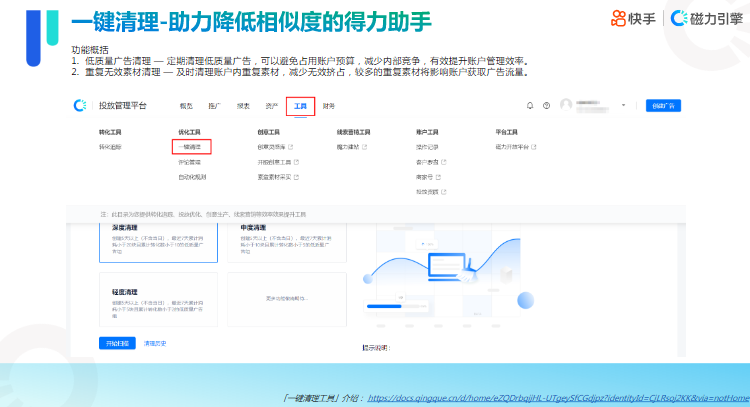Click the 优化工具 column heading
Image resolution: width=750 pixels, height=407 pixels.
189,132
